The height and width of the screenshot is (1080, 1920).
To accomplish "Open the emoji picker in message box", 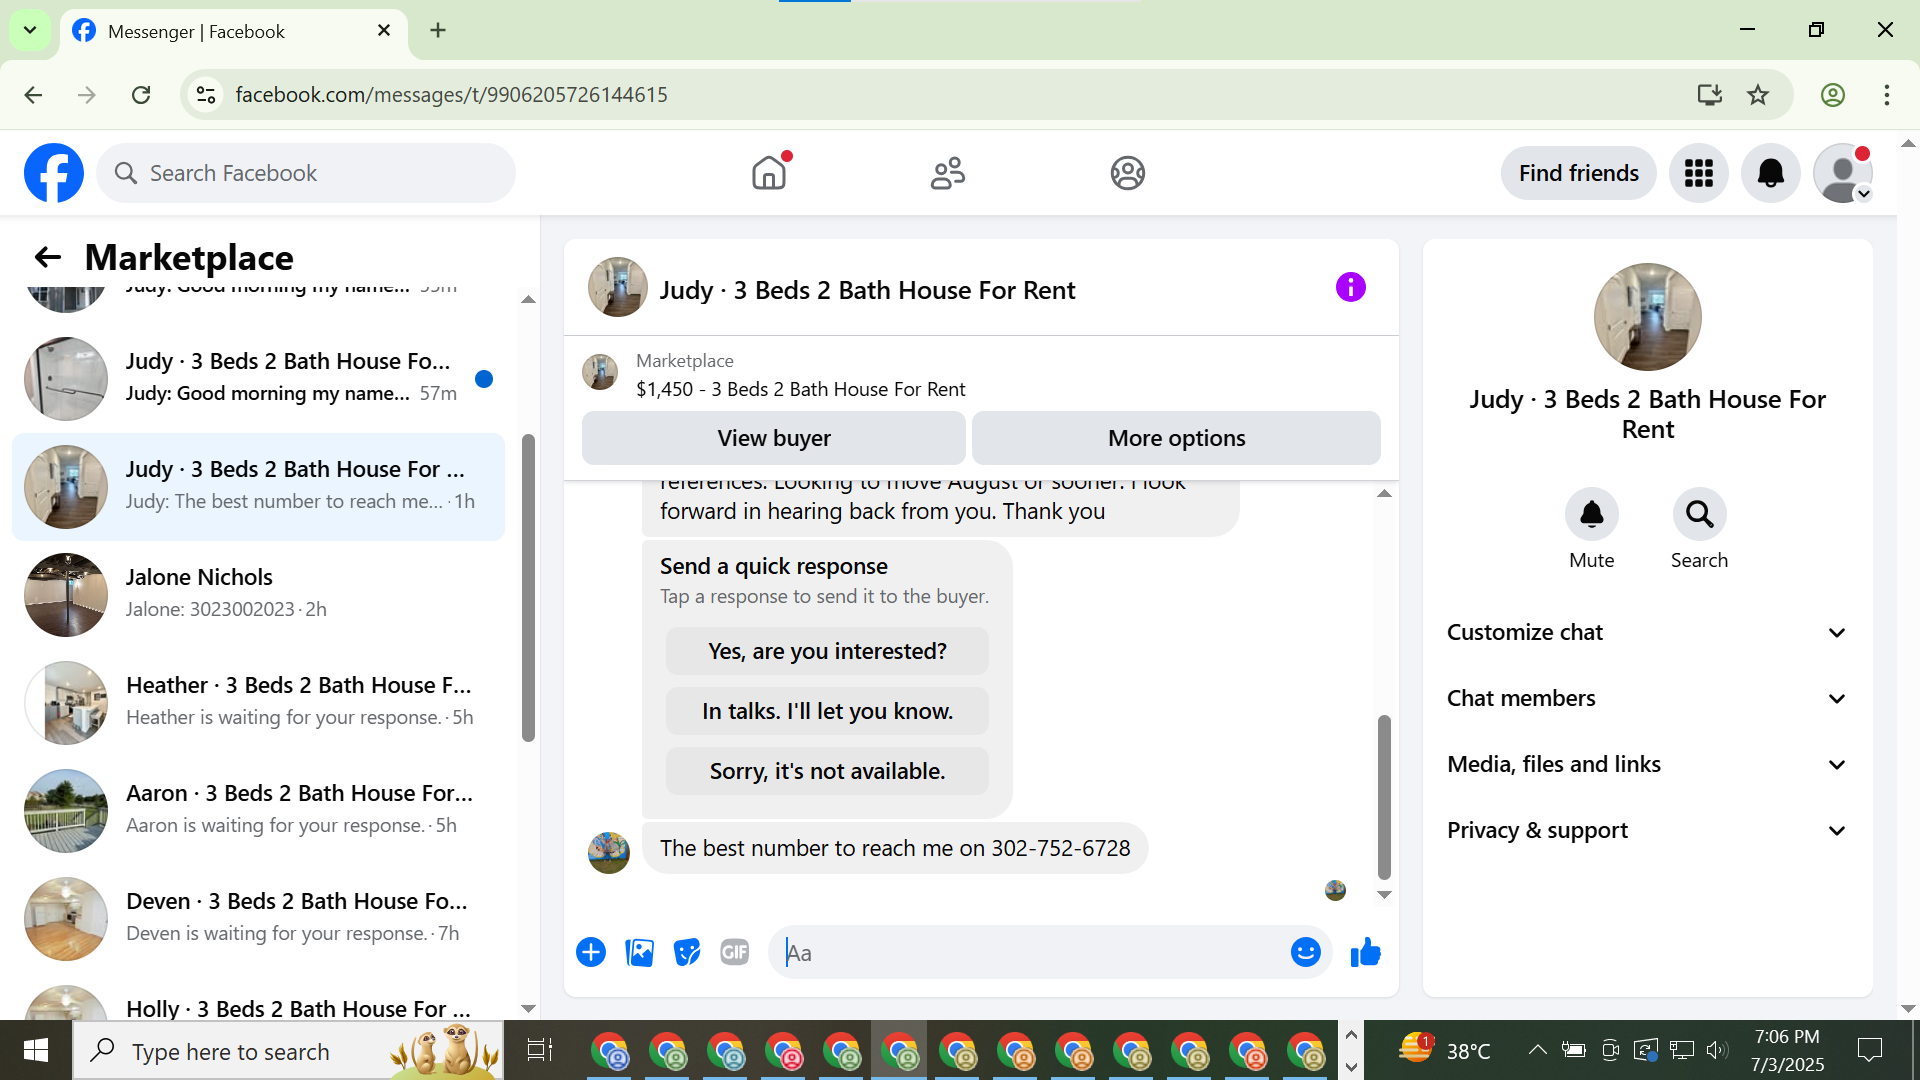I will pos(1305,953).
